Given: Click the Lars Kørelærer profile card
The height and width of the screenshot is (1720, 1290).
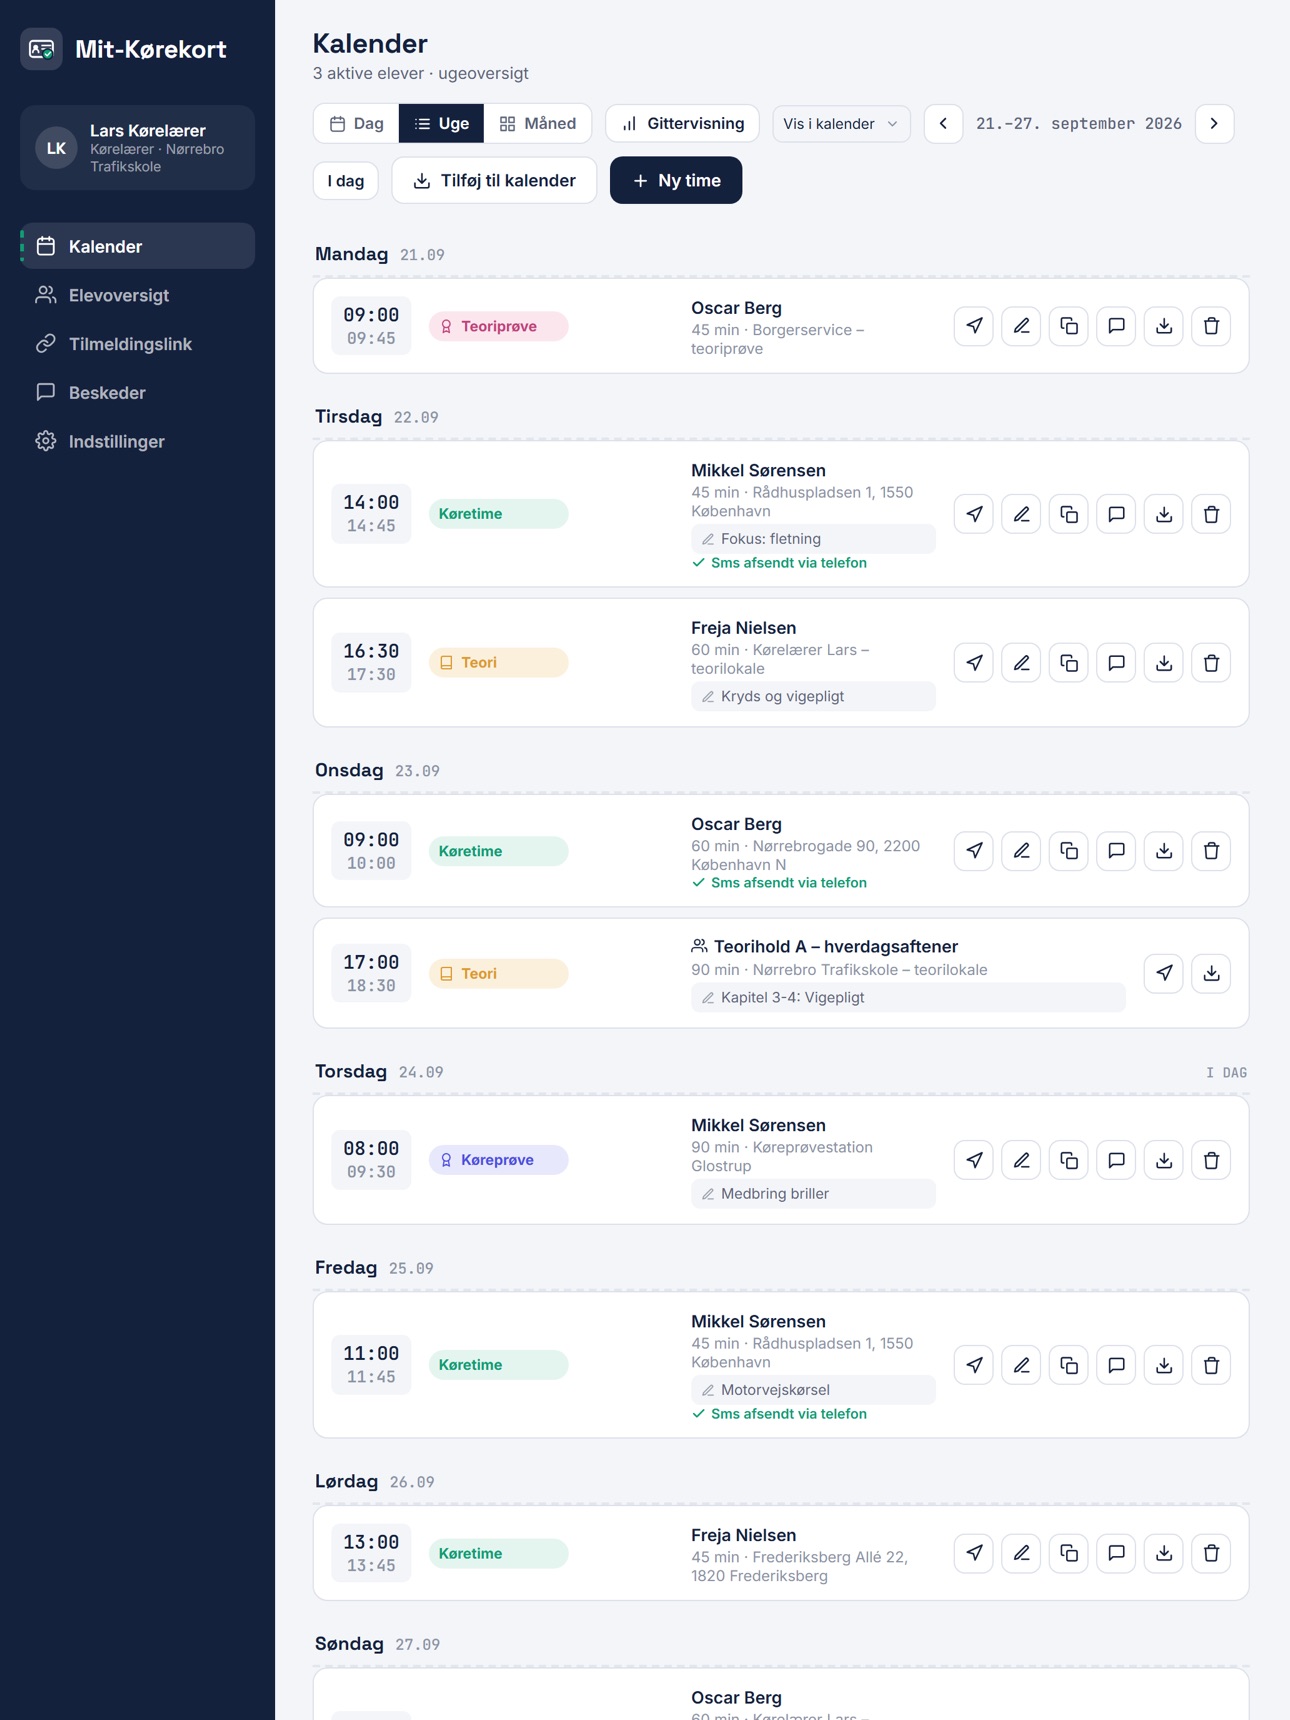Looking at the screenshot, I should pos(138,148).
